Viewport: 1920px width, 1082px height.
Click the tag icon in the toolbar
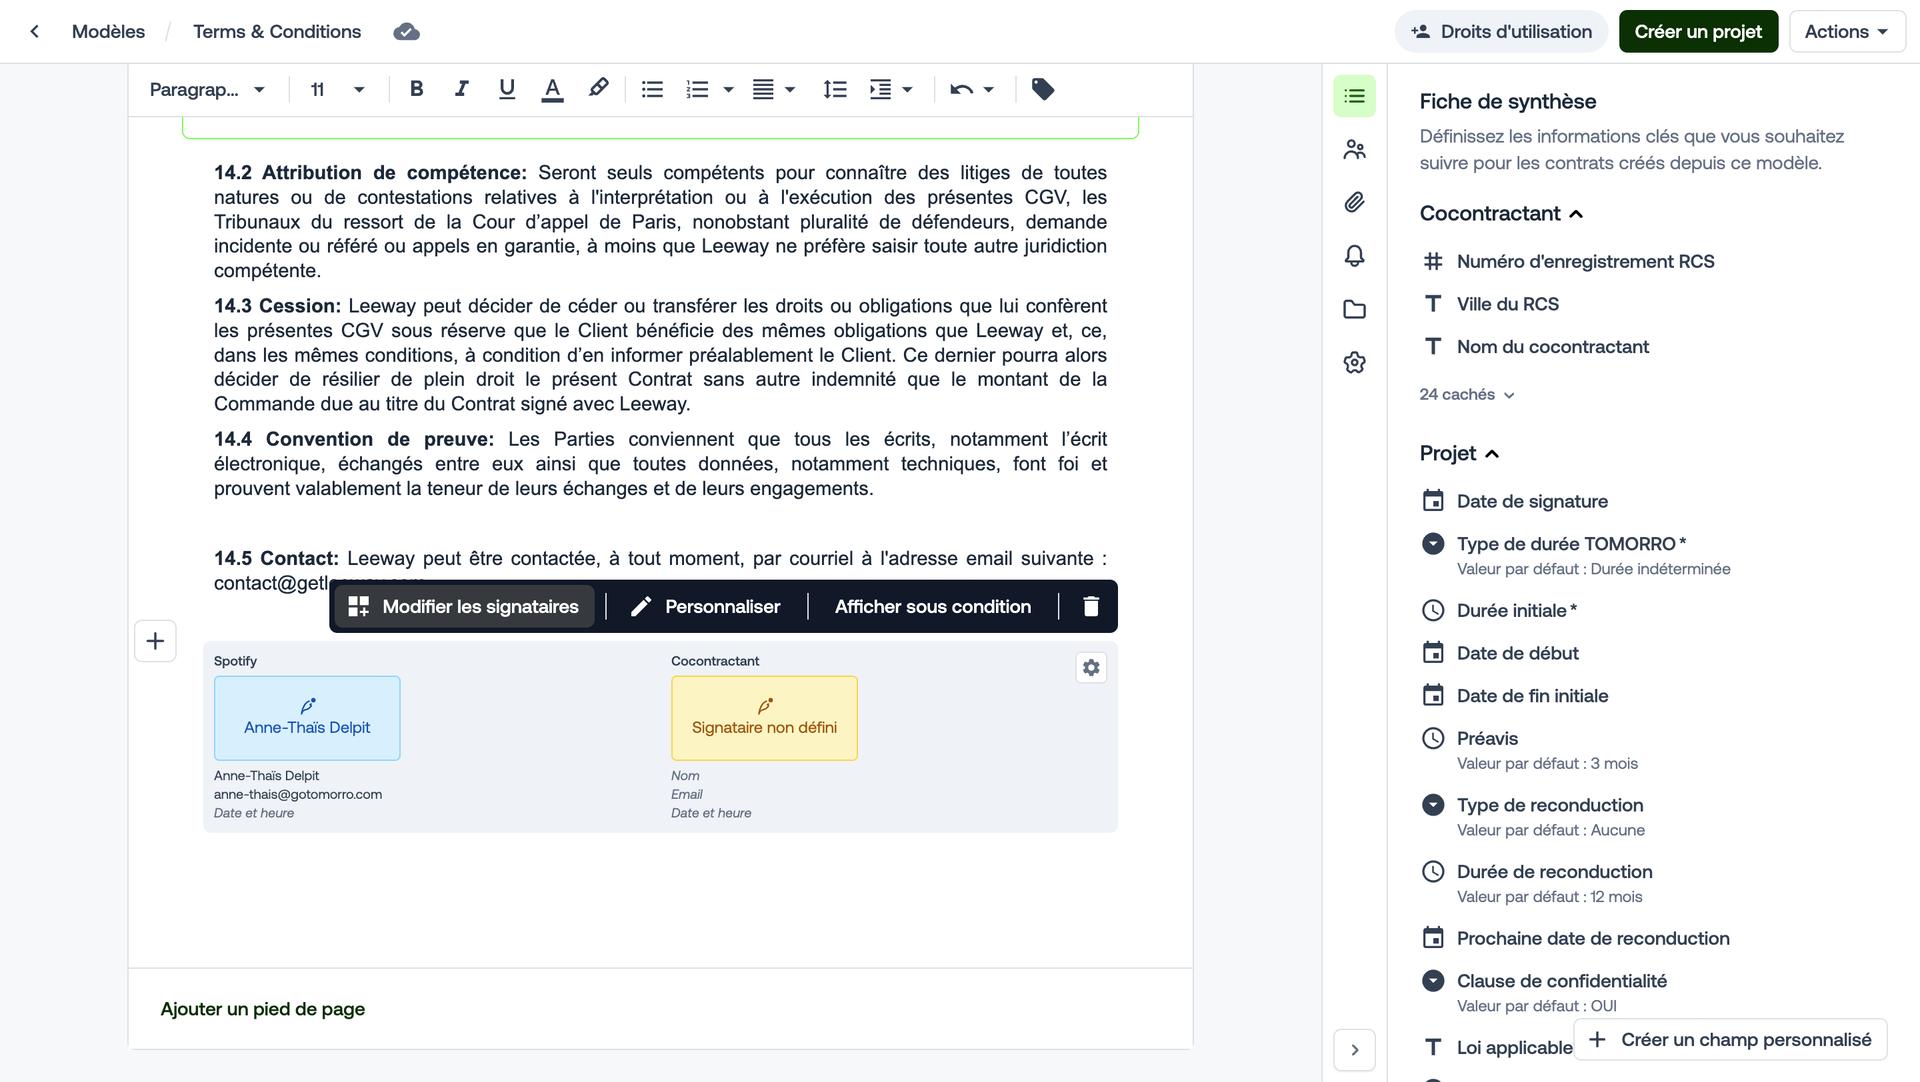[1042, 90]
